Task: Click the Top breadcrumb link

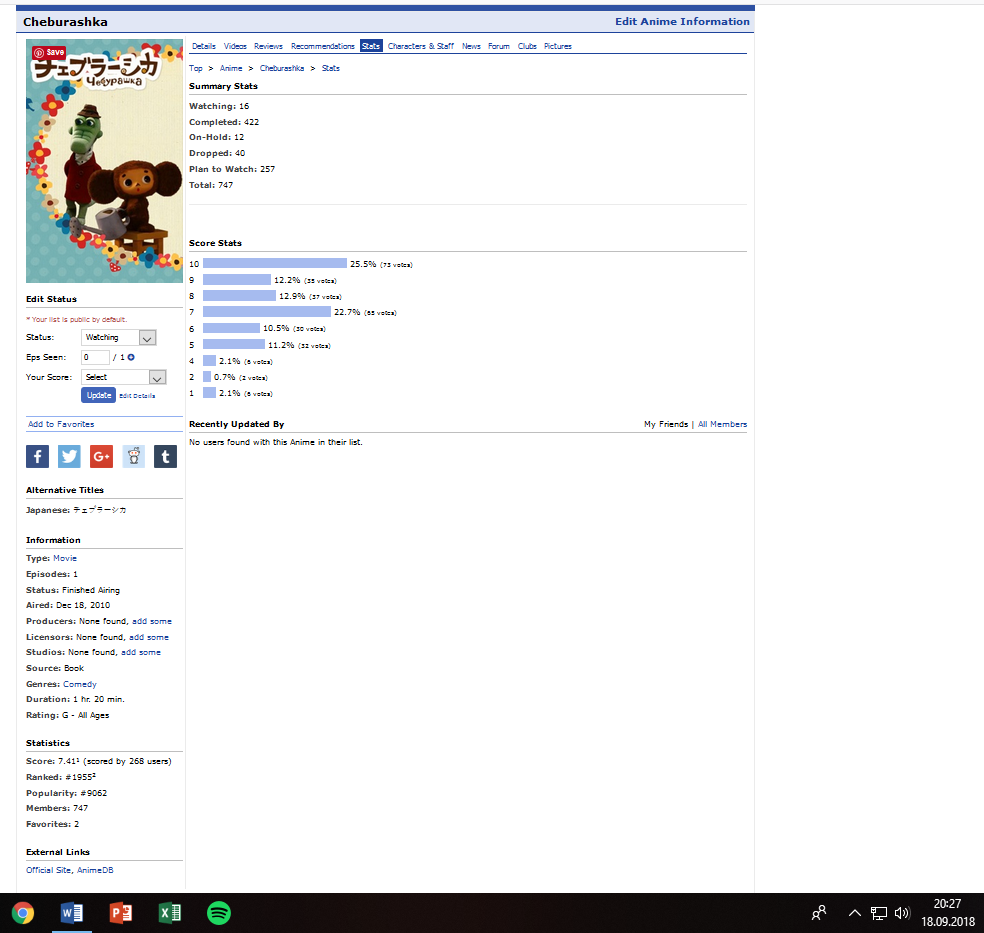Action: click(196, 68)
